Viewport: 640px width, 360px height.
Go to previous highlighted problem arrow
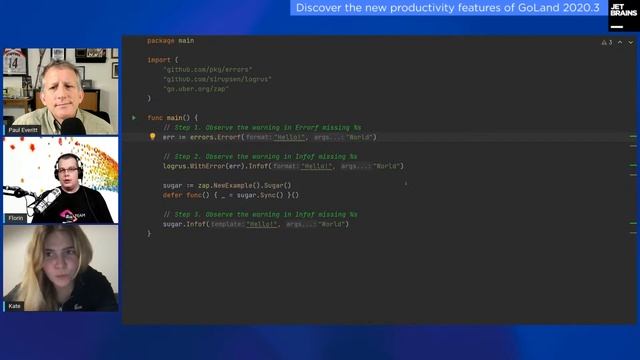tap(620, 42)
